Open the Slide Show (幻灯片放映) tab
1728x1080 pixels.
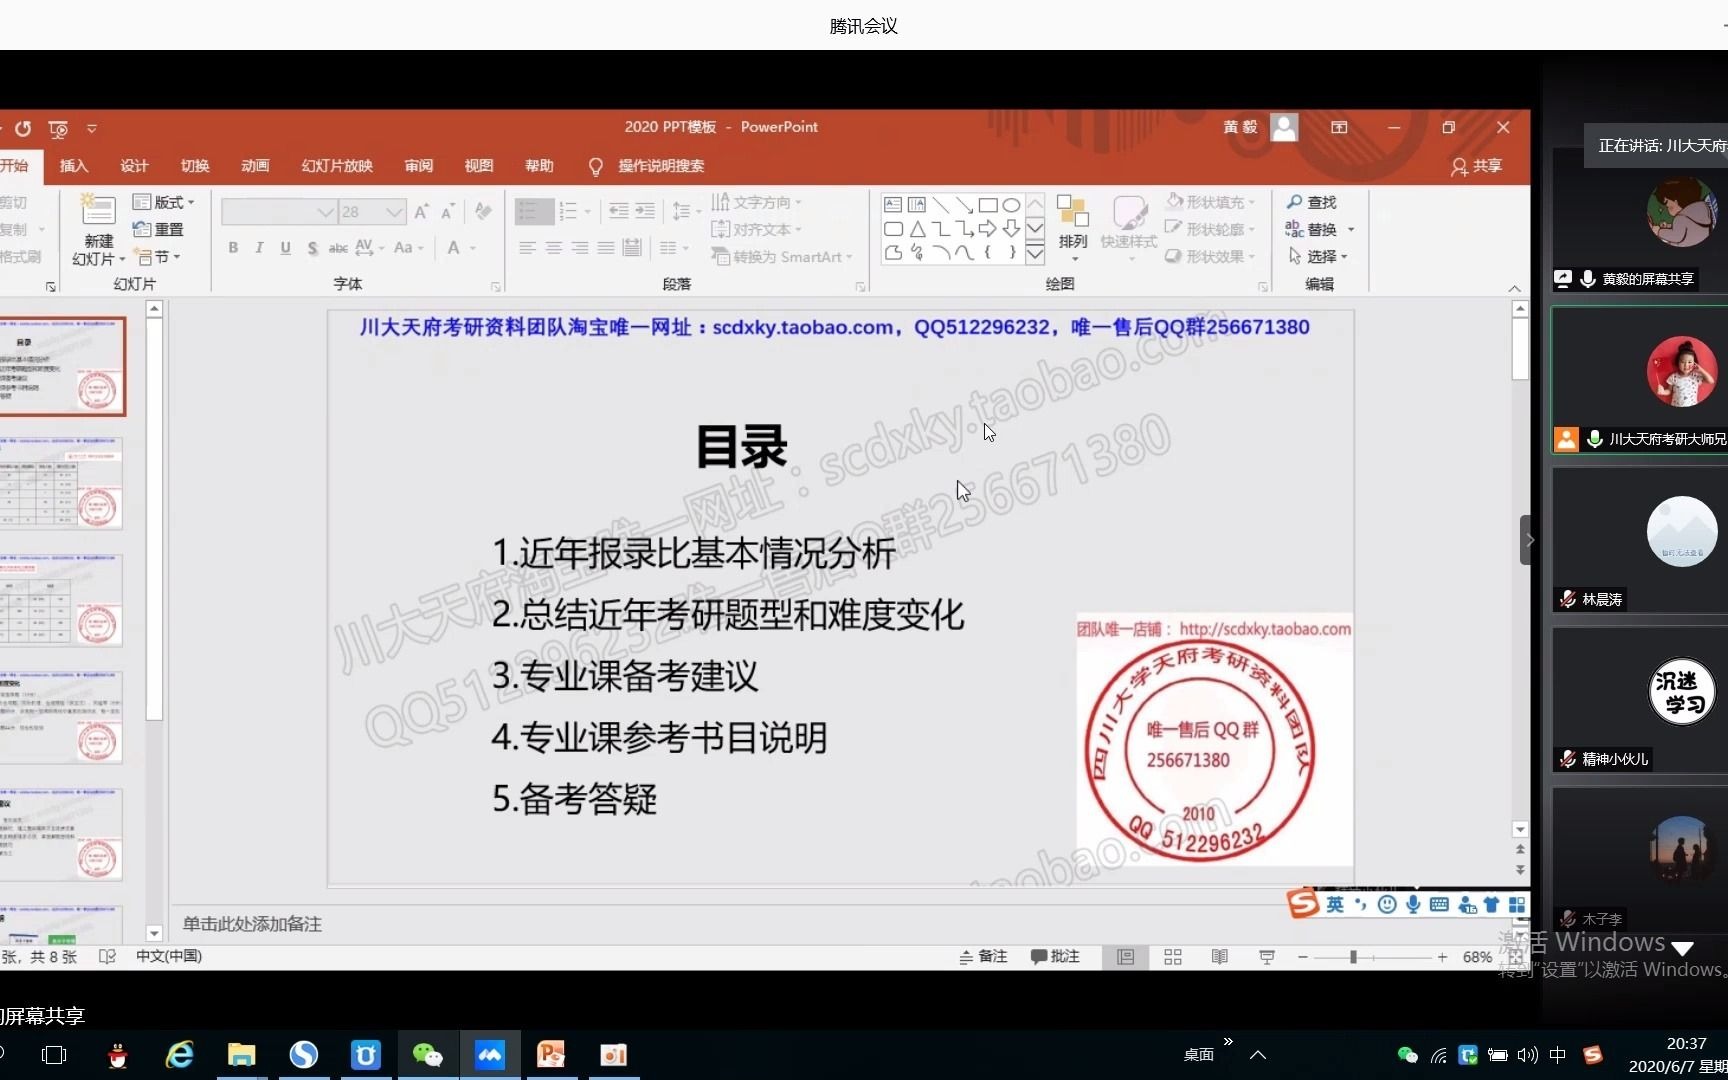click(337, 166)
